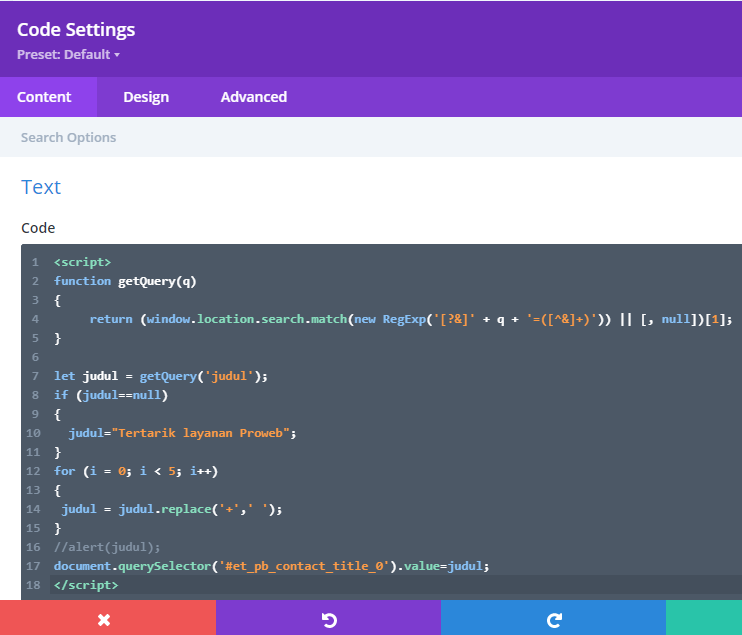Click the judul.replace('+',' ') line
742x635 pixels.
[172, 509]
